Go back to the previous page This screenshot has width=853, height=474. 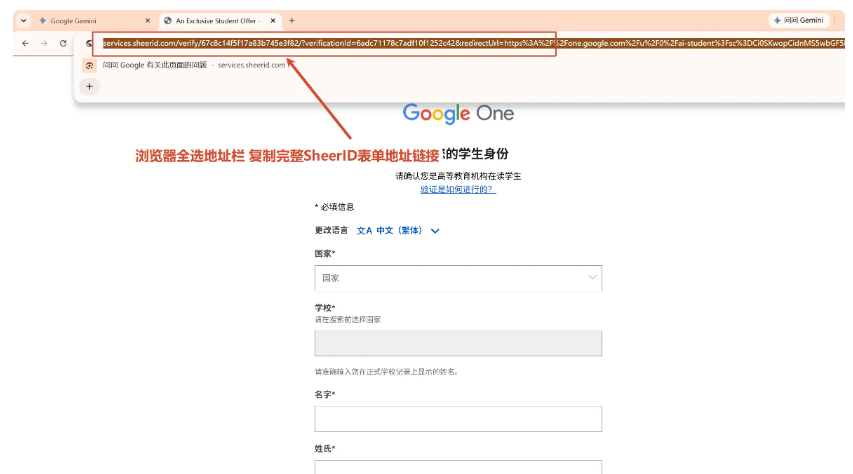click(x=25, y=43)
